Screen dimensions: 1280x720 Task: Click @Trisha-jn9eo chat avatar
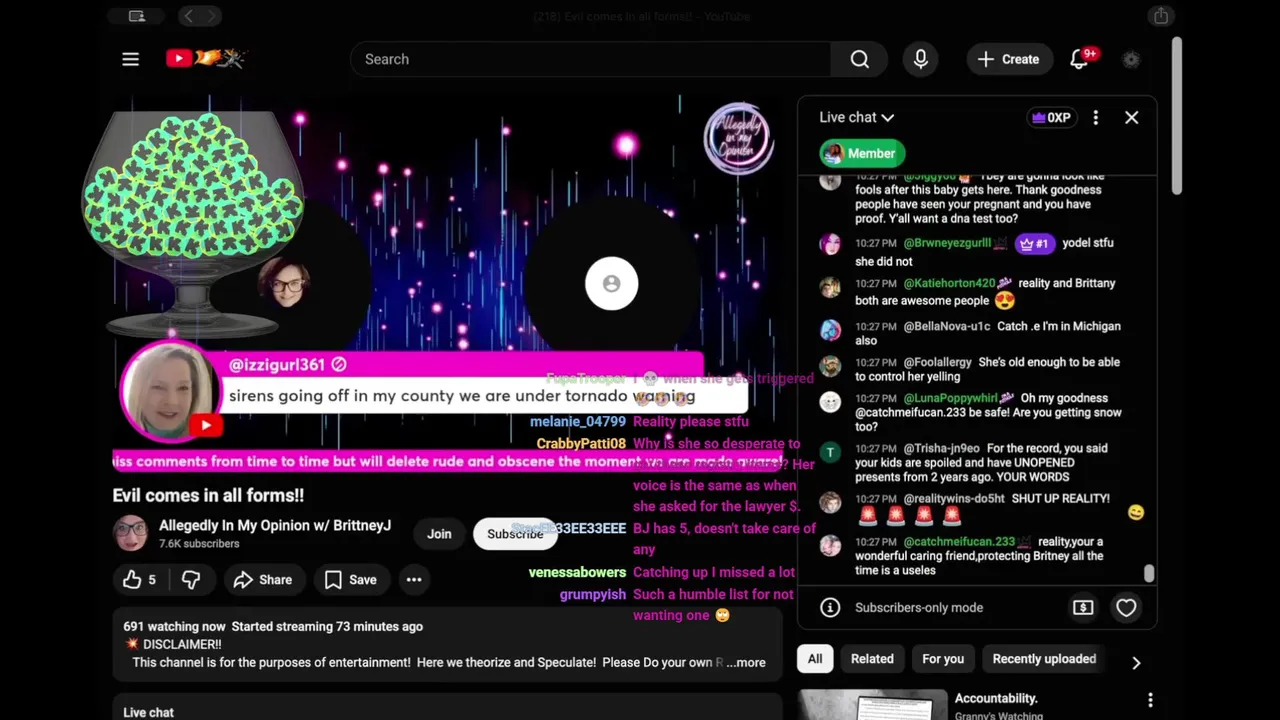coord(830,453)
